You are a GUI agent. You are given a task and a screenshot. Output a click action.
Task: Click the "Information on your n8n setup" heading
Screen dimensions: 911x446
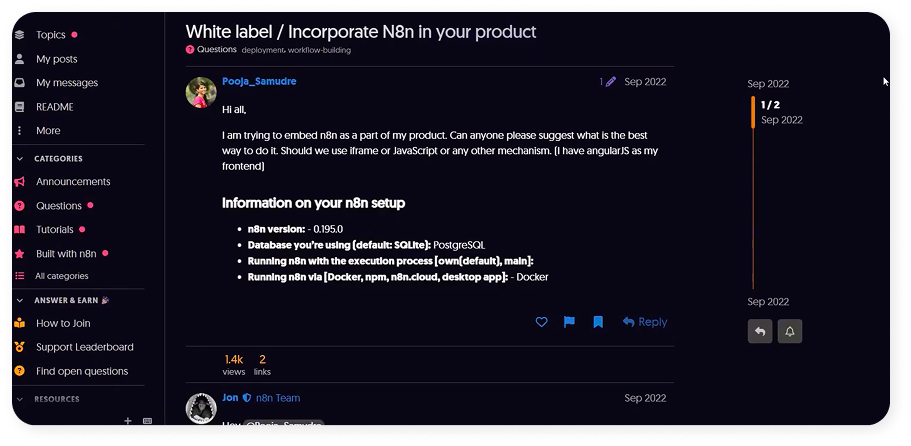coord(314,203)
